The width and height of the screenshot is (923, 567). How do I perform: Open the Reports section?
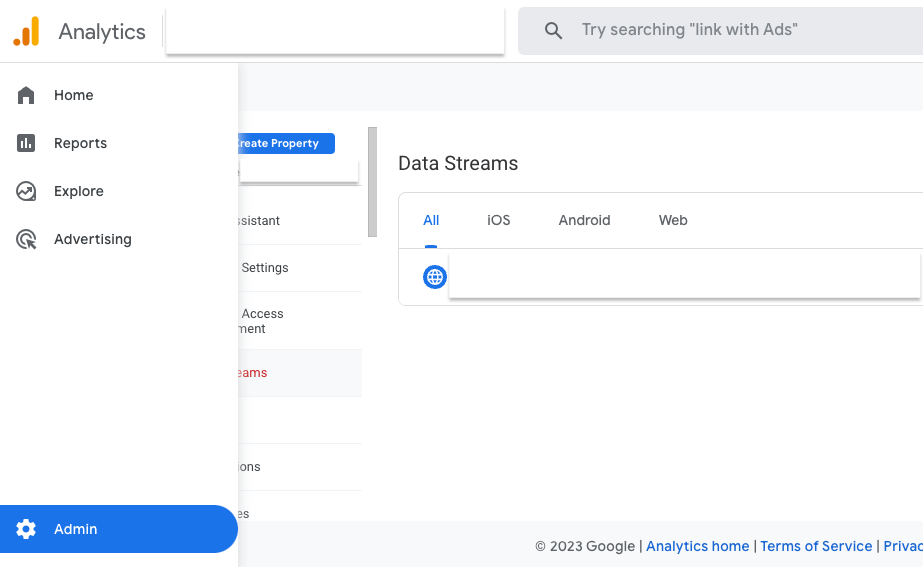pyautogui.click(x=80, y=143)
